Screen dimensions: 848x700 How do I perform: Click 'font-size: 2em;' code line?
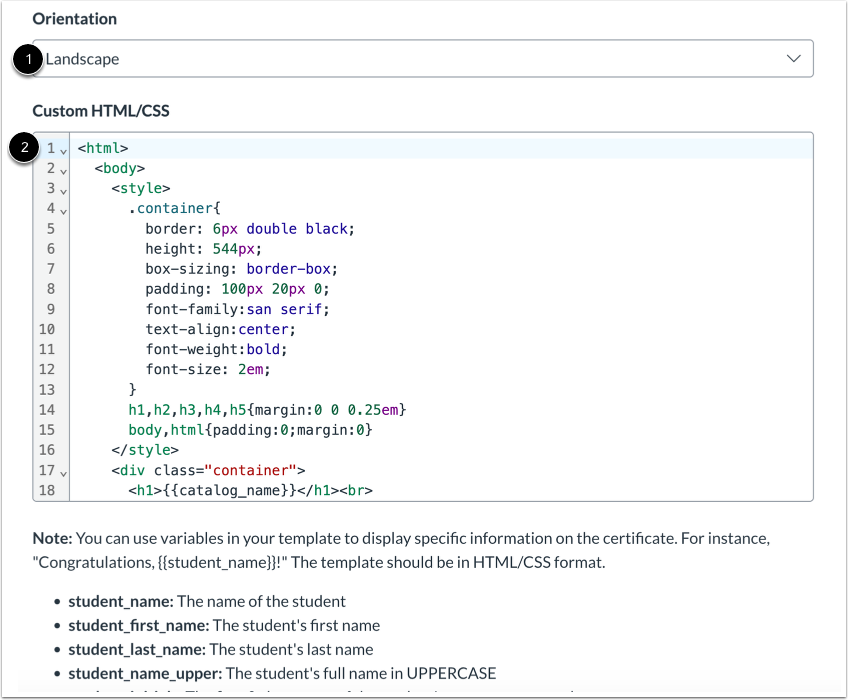[x=208, y=369]
